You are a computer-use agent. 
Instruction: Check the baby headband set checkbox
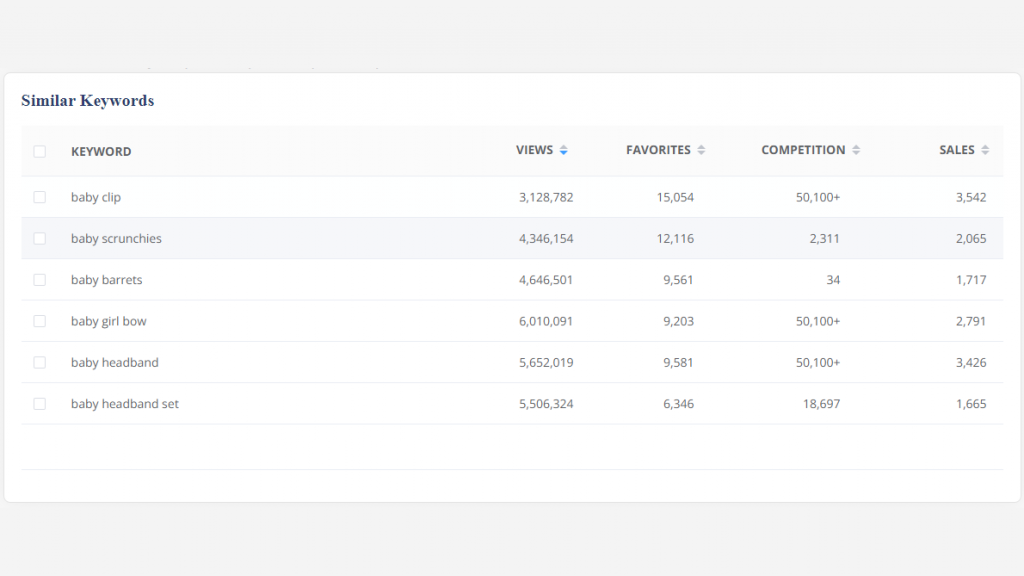click(40, 404)
